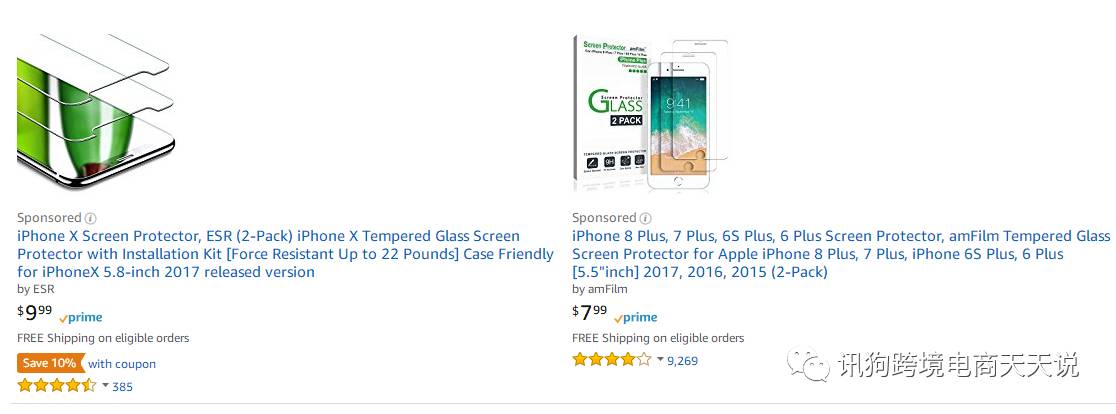Click the $9.99 price of ESR protector

pos(35,313)
